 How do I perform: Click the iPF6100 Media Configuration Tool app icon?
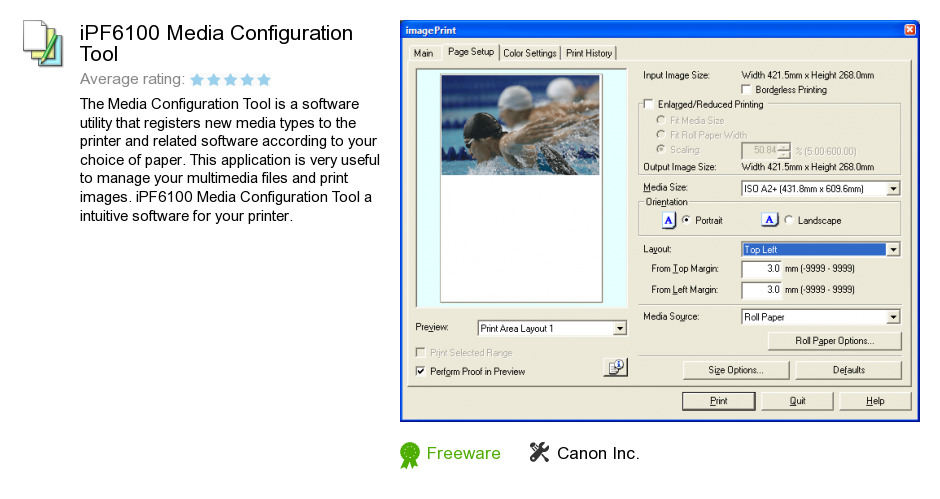(x=43, y=43)
